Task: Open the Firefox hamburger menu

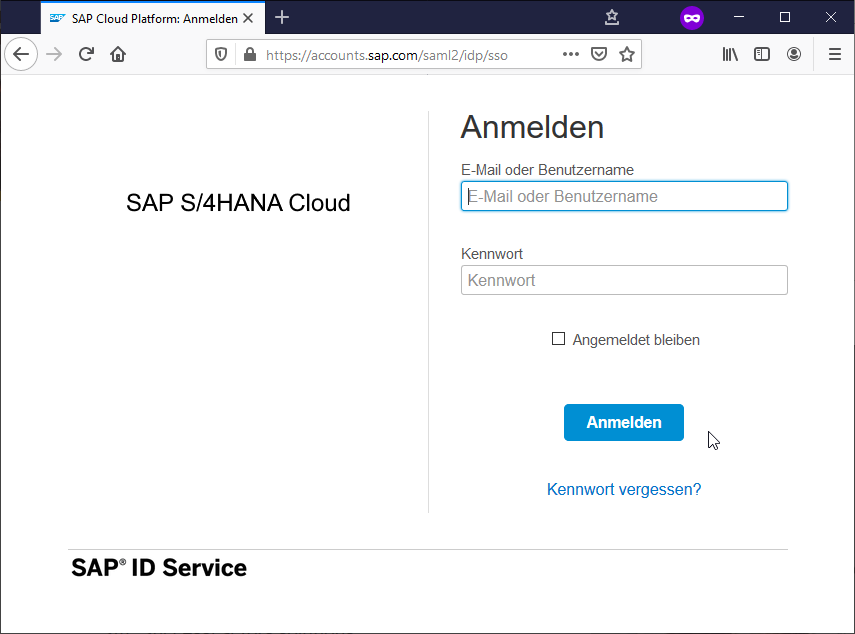Action: click(x=835, y=54)
